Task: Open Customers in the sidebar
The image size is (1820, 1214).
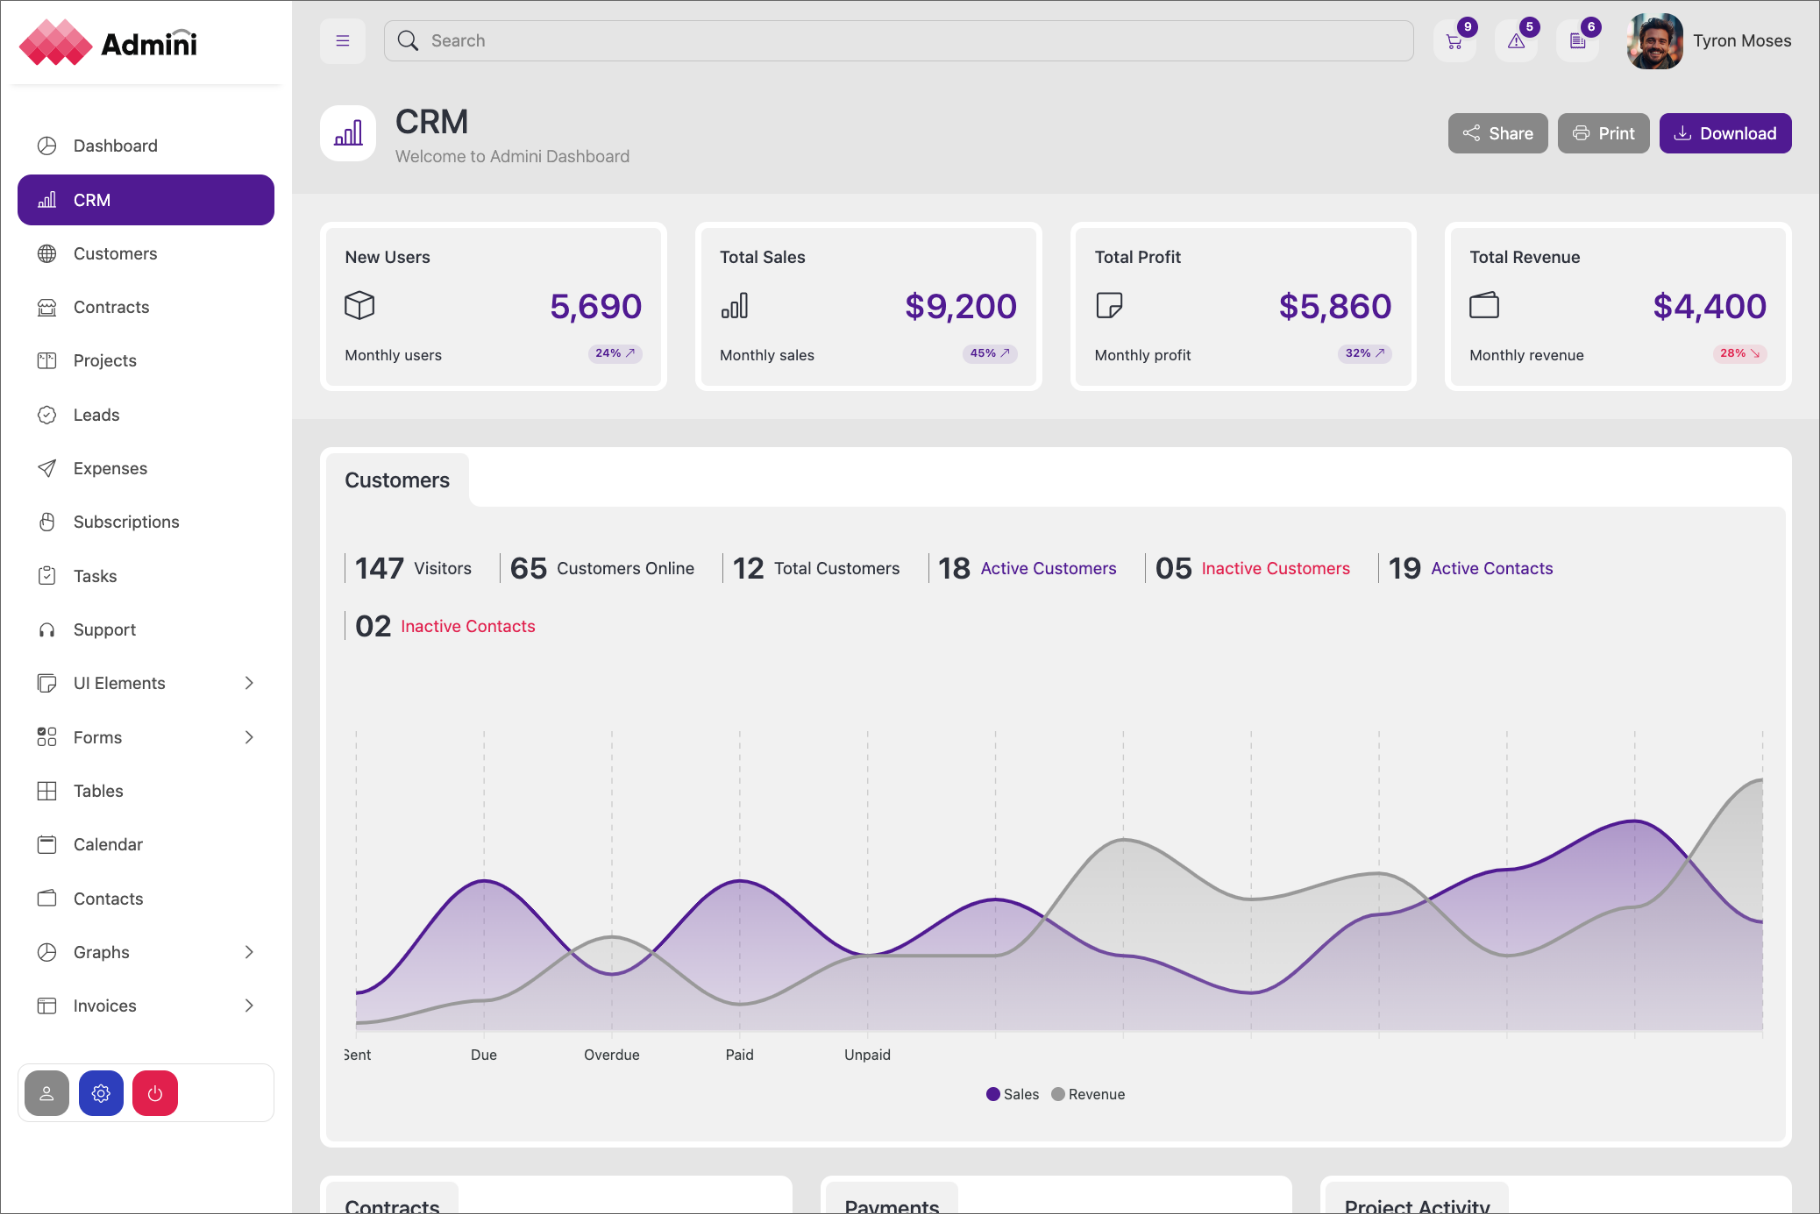Action: 115,254
